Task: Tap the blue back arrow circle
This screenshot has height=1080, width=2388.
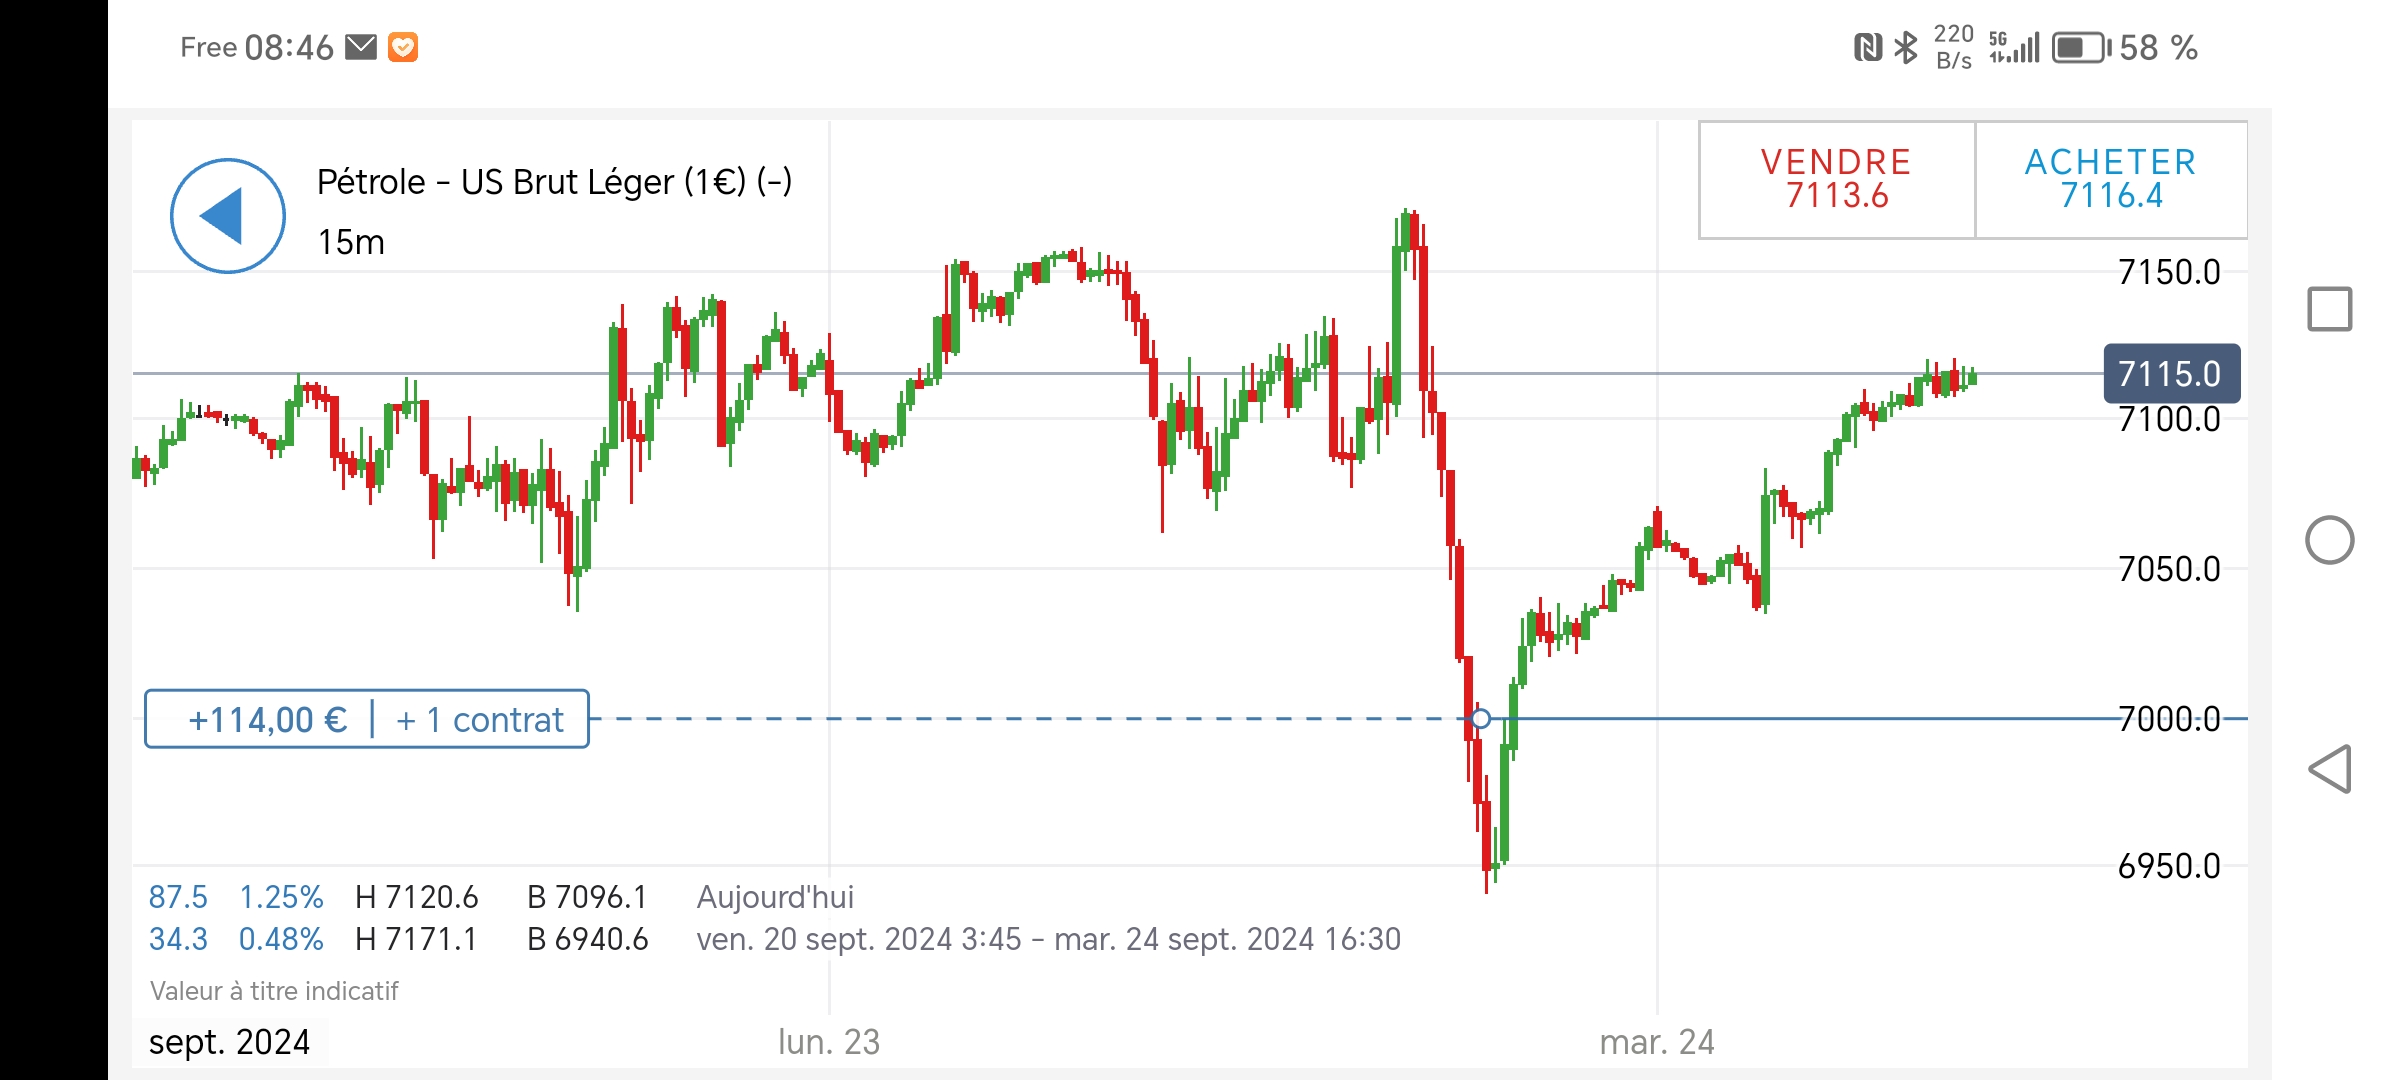Action: [x=228, y=216]
